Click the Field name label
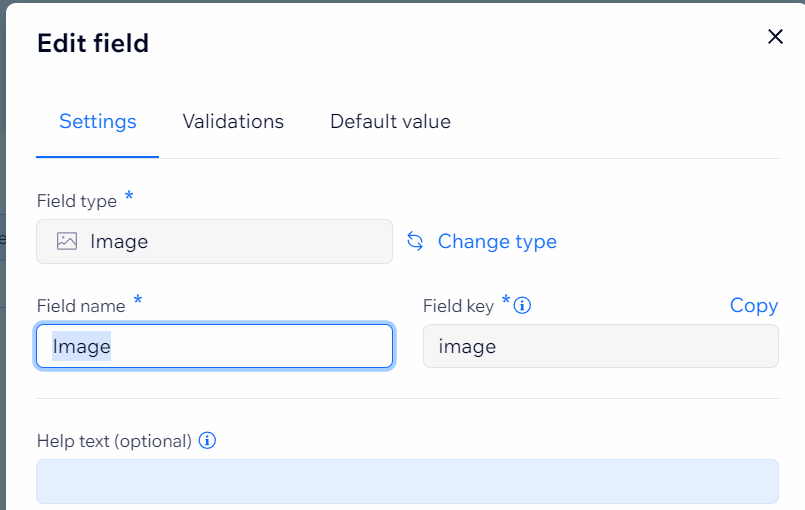Viewport: 805px width, 510px height. click(81, 306)
